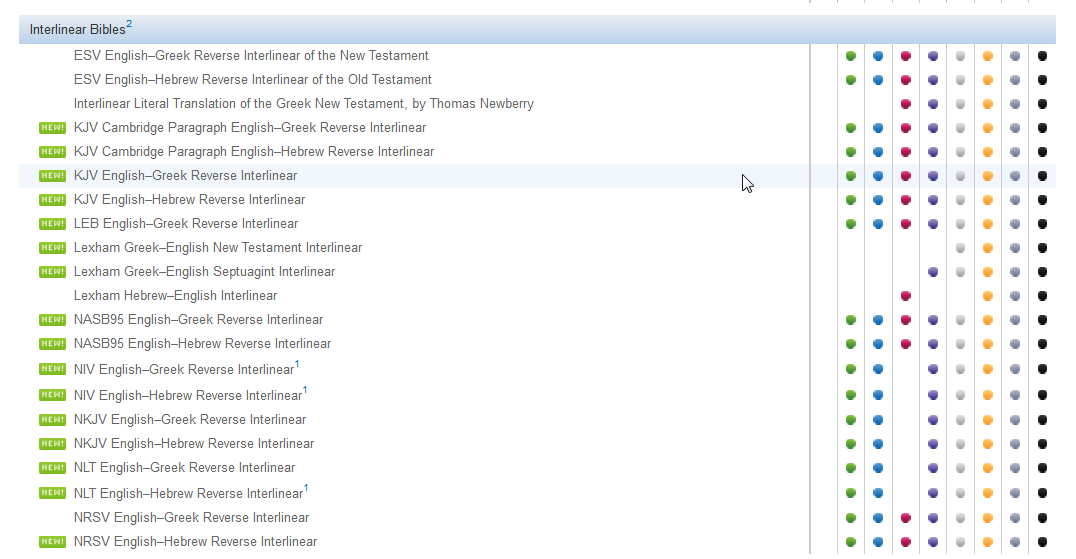This screenshot has width=1076, height=559.
Task: Click the NEW! badge beside NKJV English–Hebrew
Action: (52, 443)
